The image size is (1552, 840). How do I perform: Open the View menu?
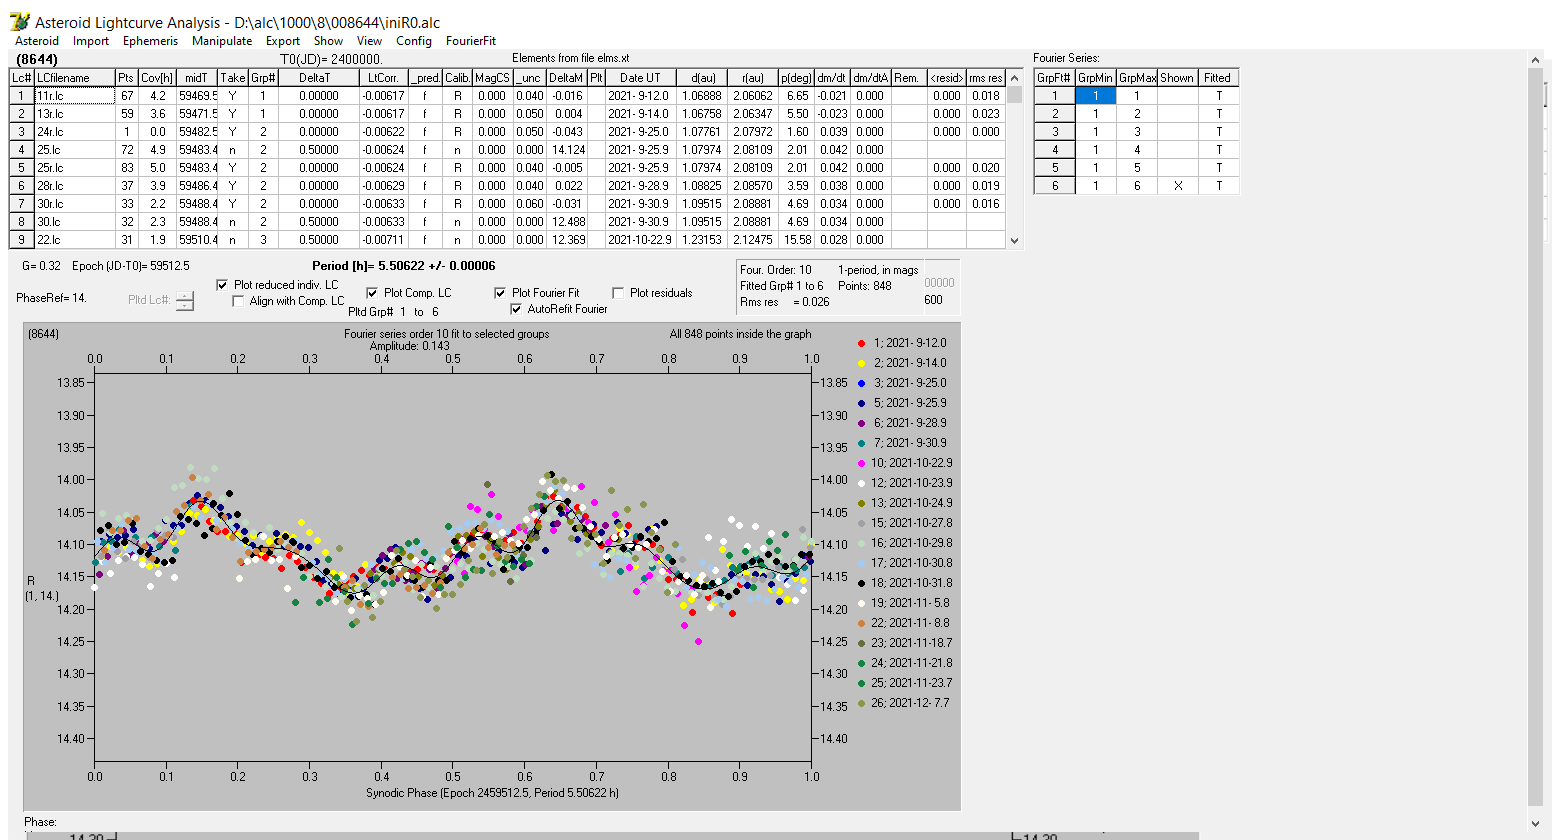click(x=369, y=41)
